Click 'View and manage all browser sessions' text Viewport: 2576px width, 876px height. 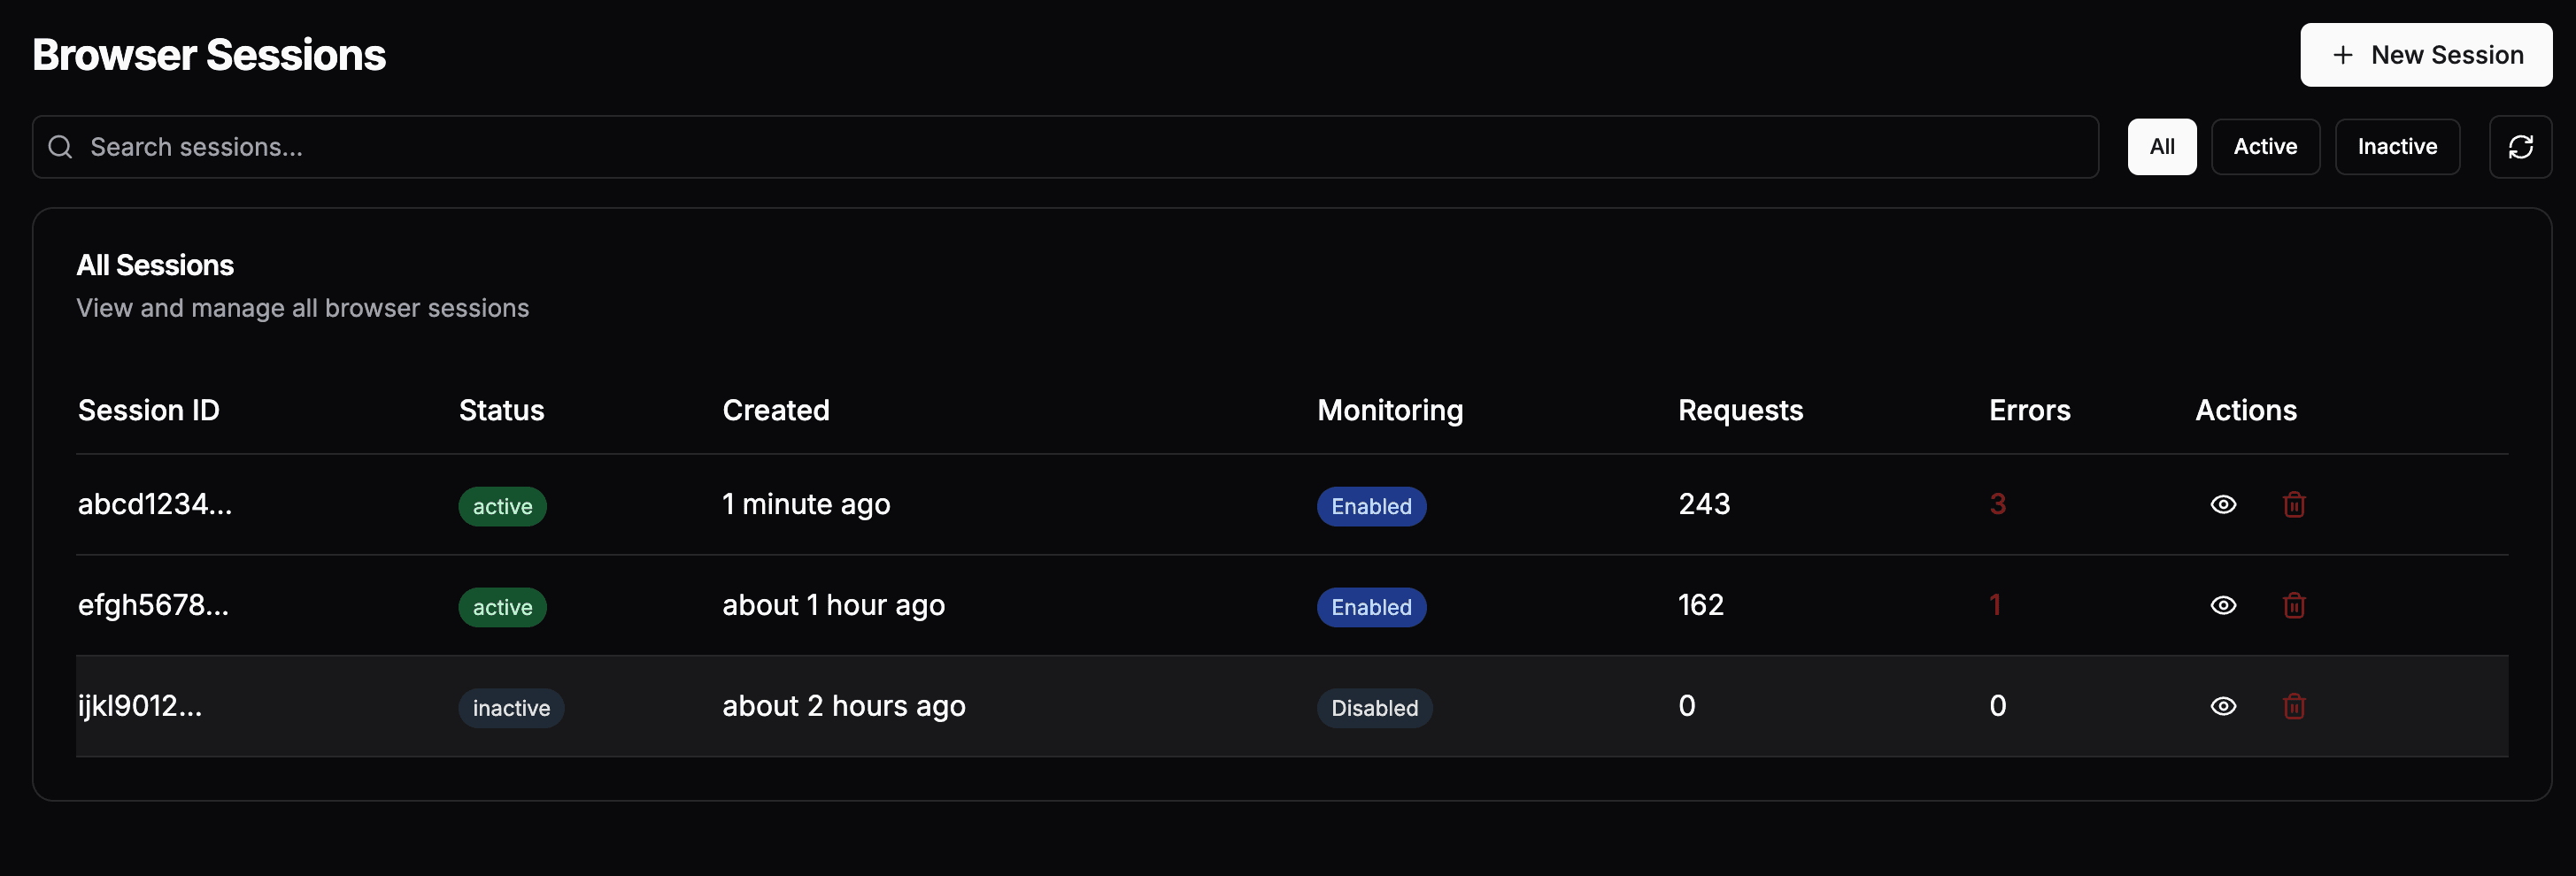click(303, 308)
